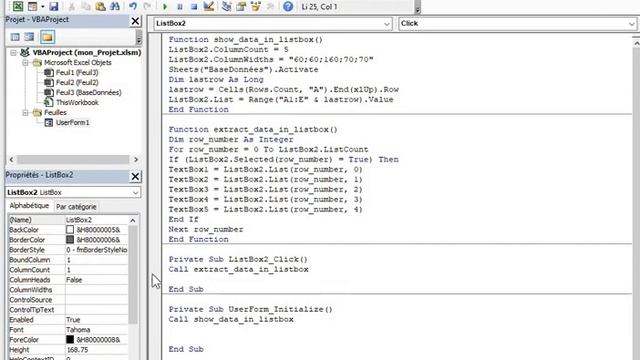Screen dimensions: 640x360
Task: Click the Paste clipboard icon
Action: tap(100, 6)
